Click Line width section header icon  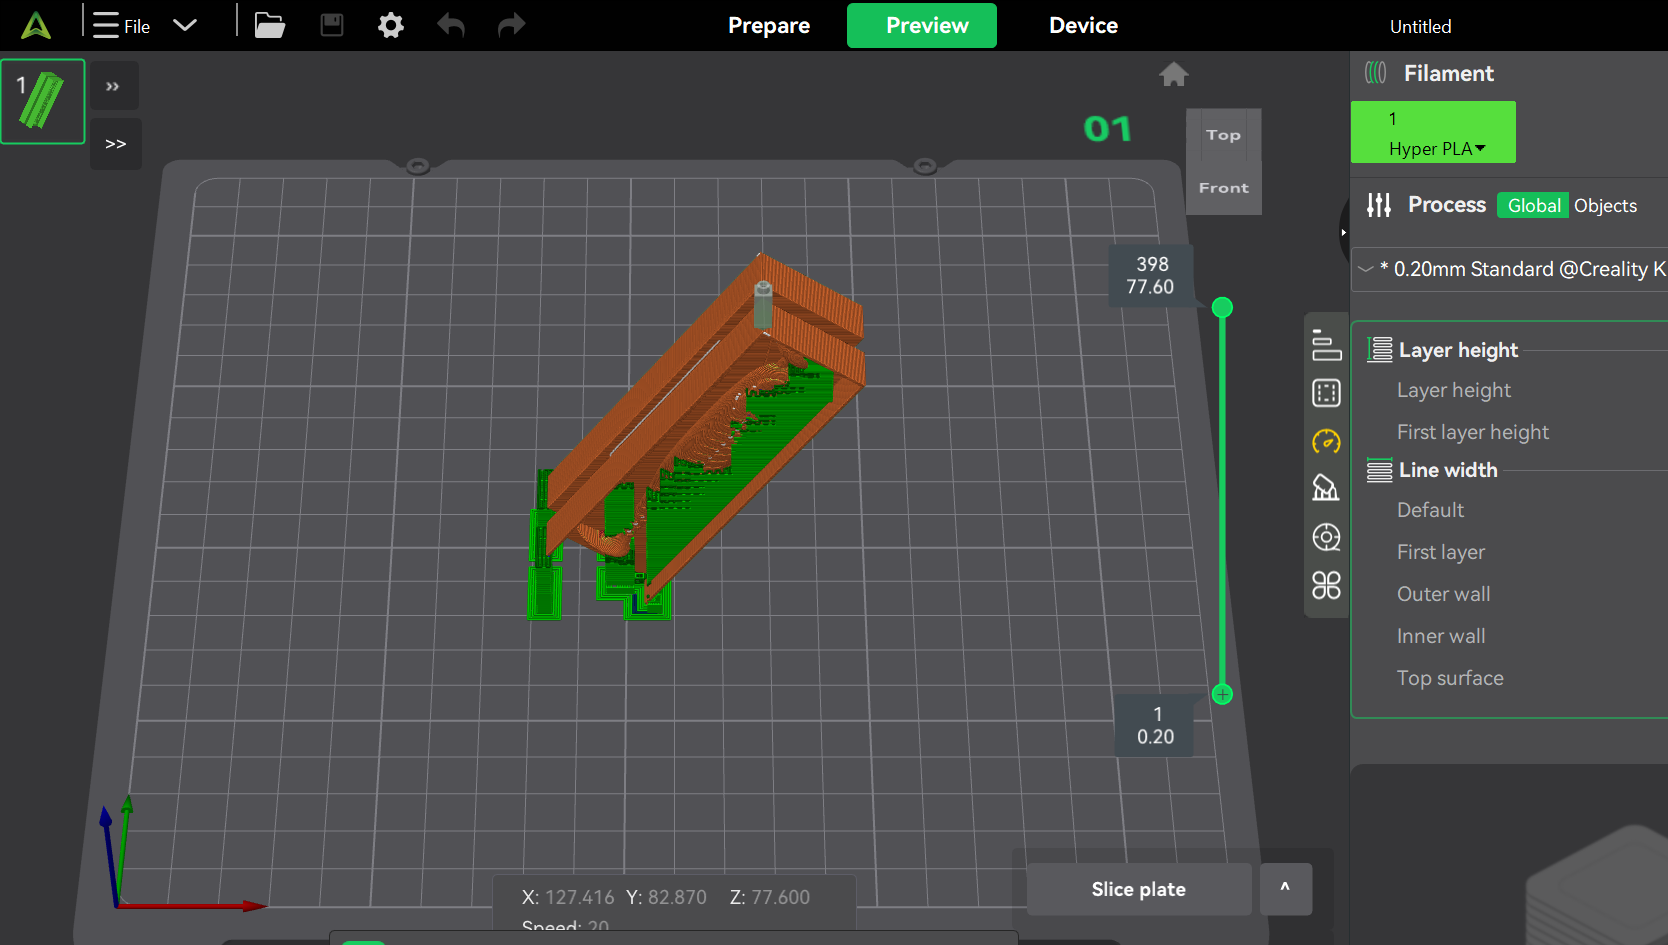click(x=1380, y=470)
